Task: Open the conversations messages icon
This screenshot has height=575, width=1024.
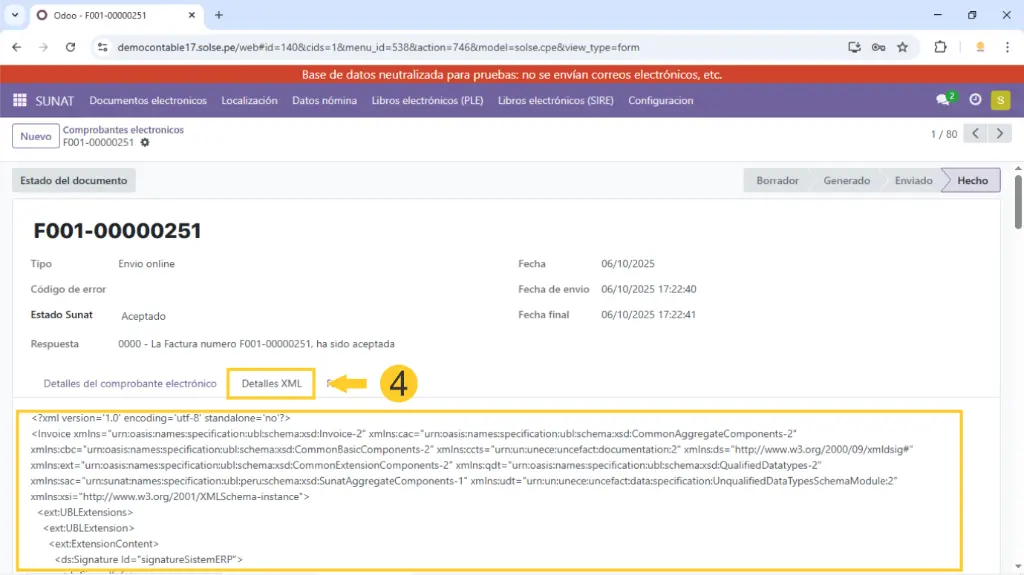Action: point(943,100)
